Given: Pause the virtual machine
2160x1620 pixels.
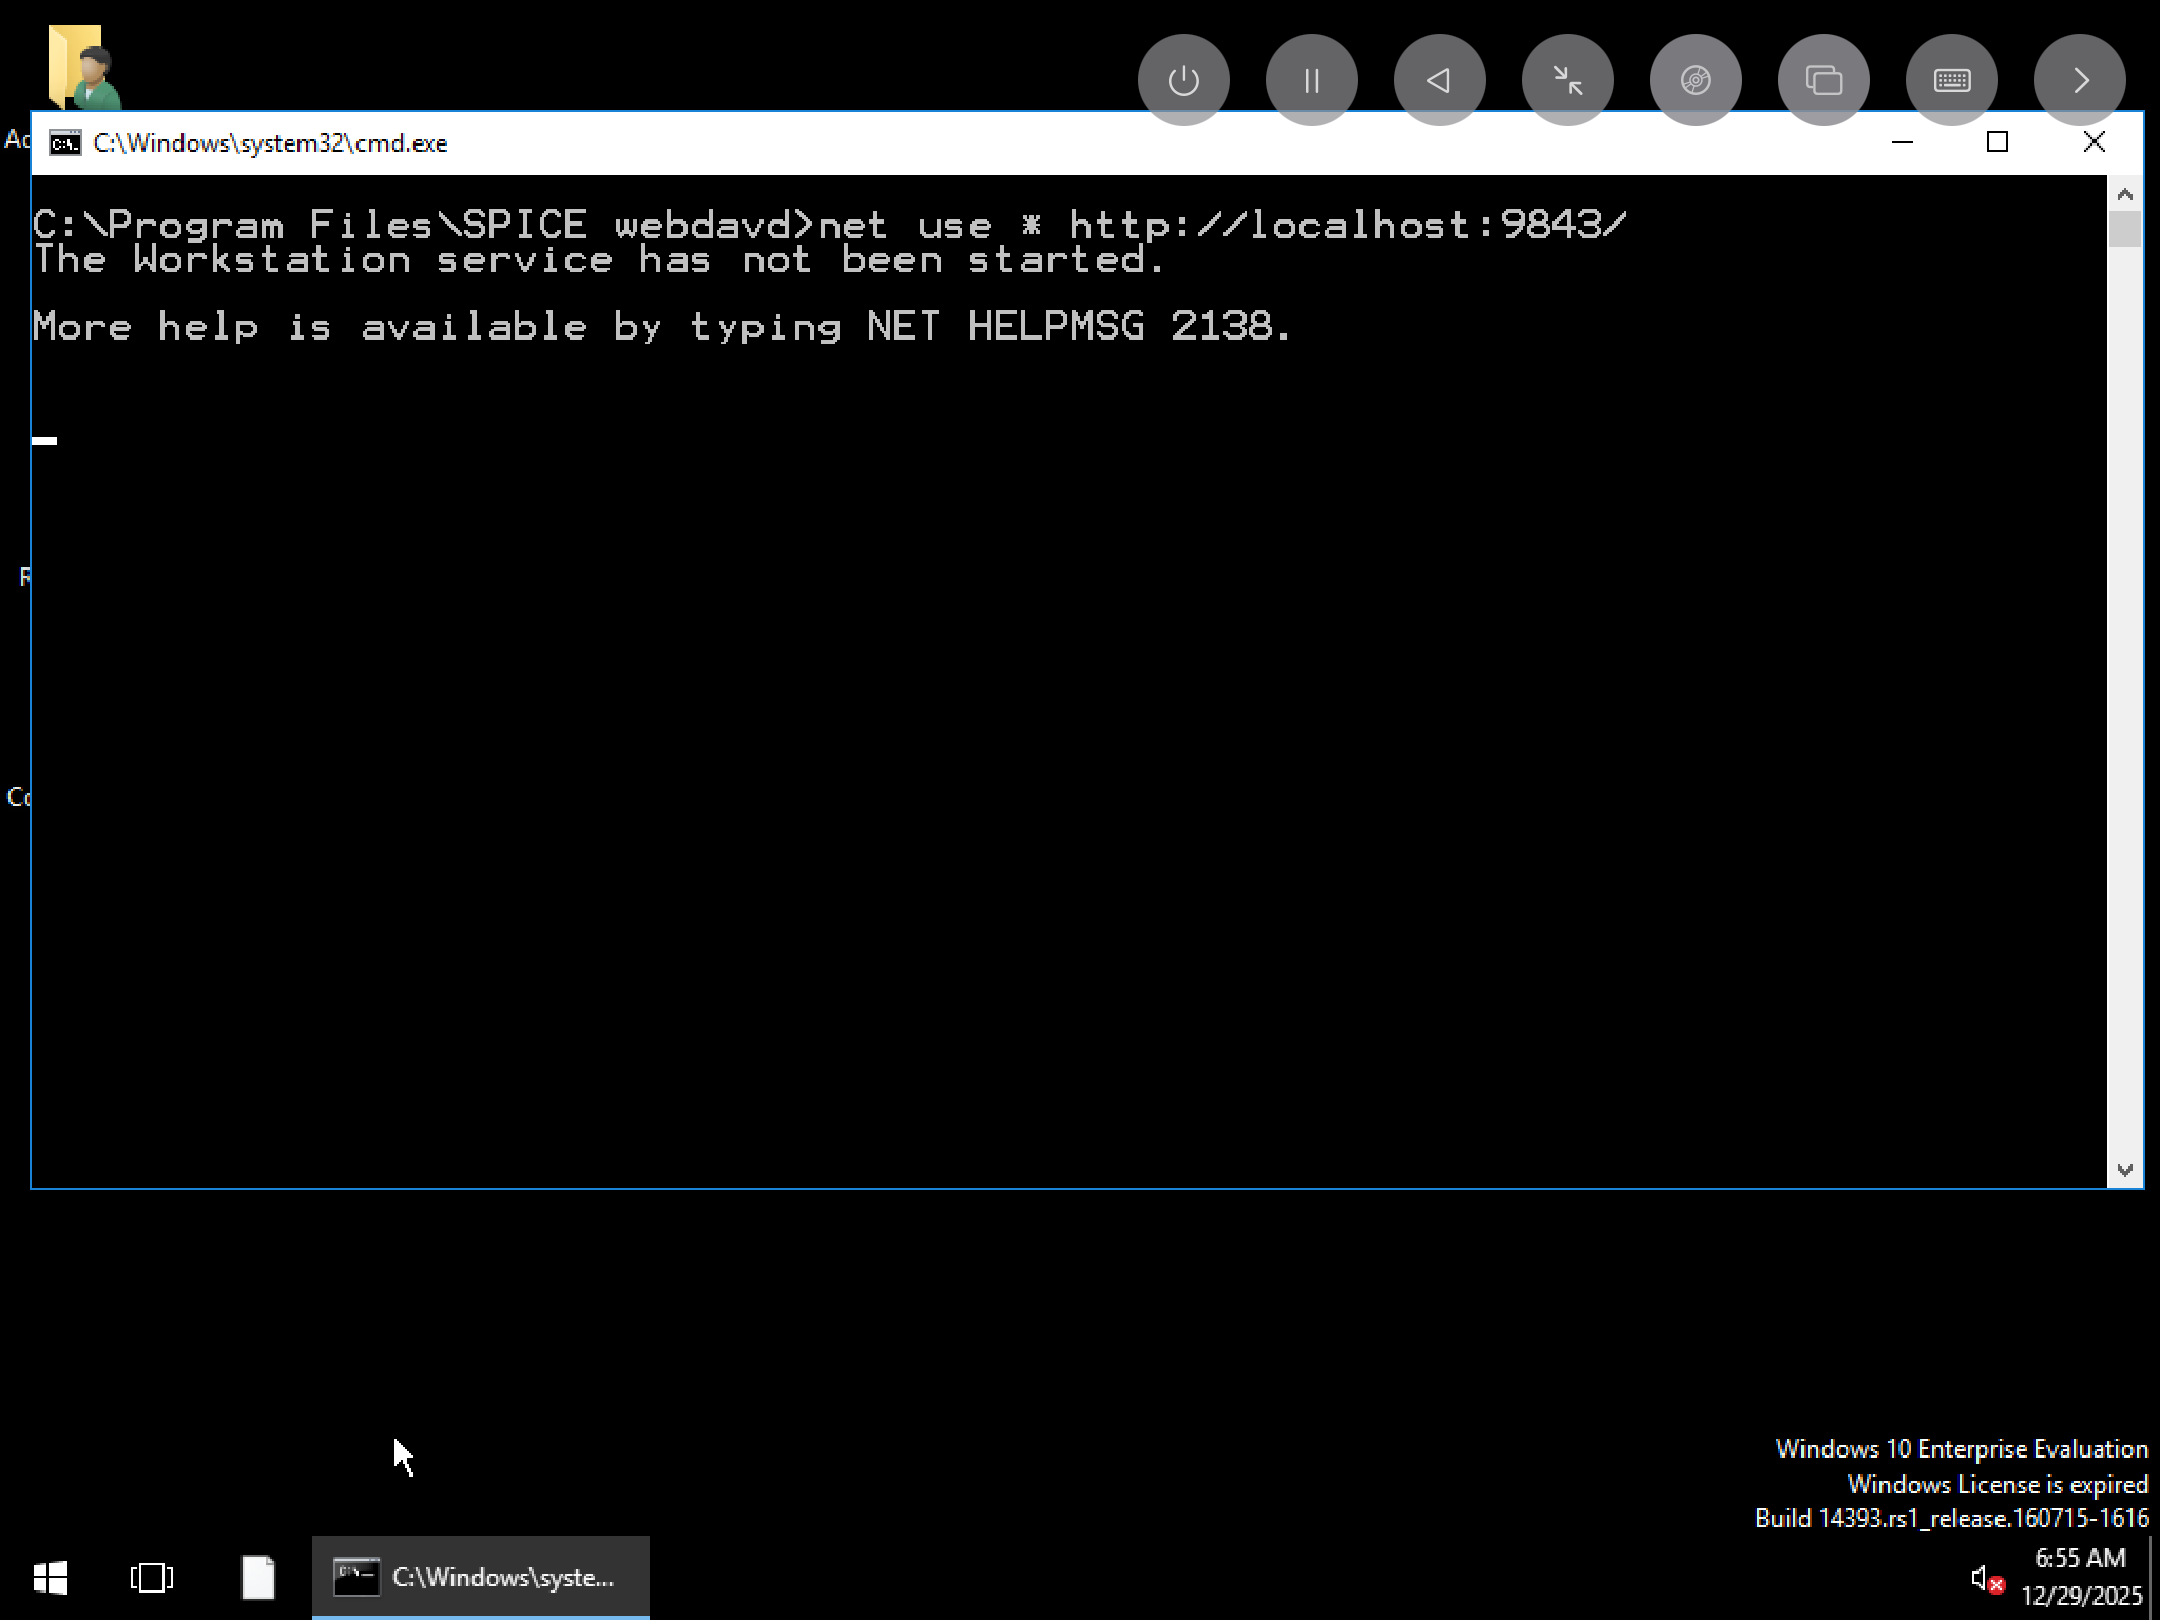Looking at the screenshot, I should [1311, 80].
